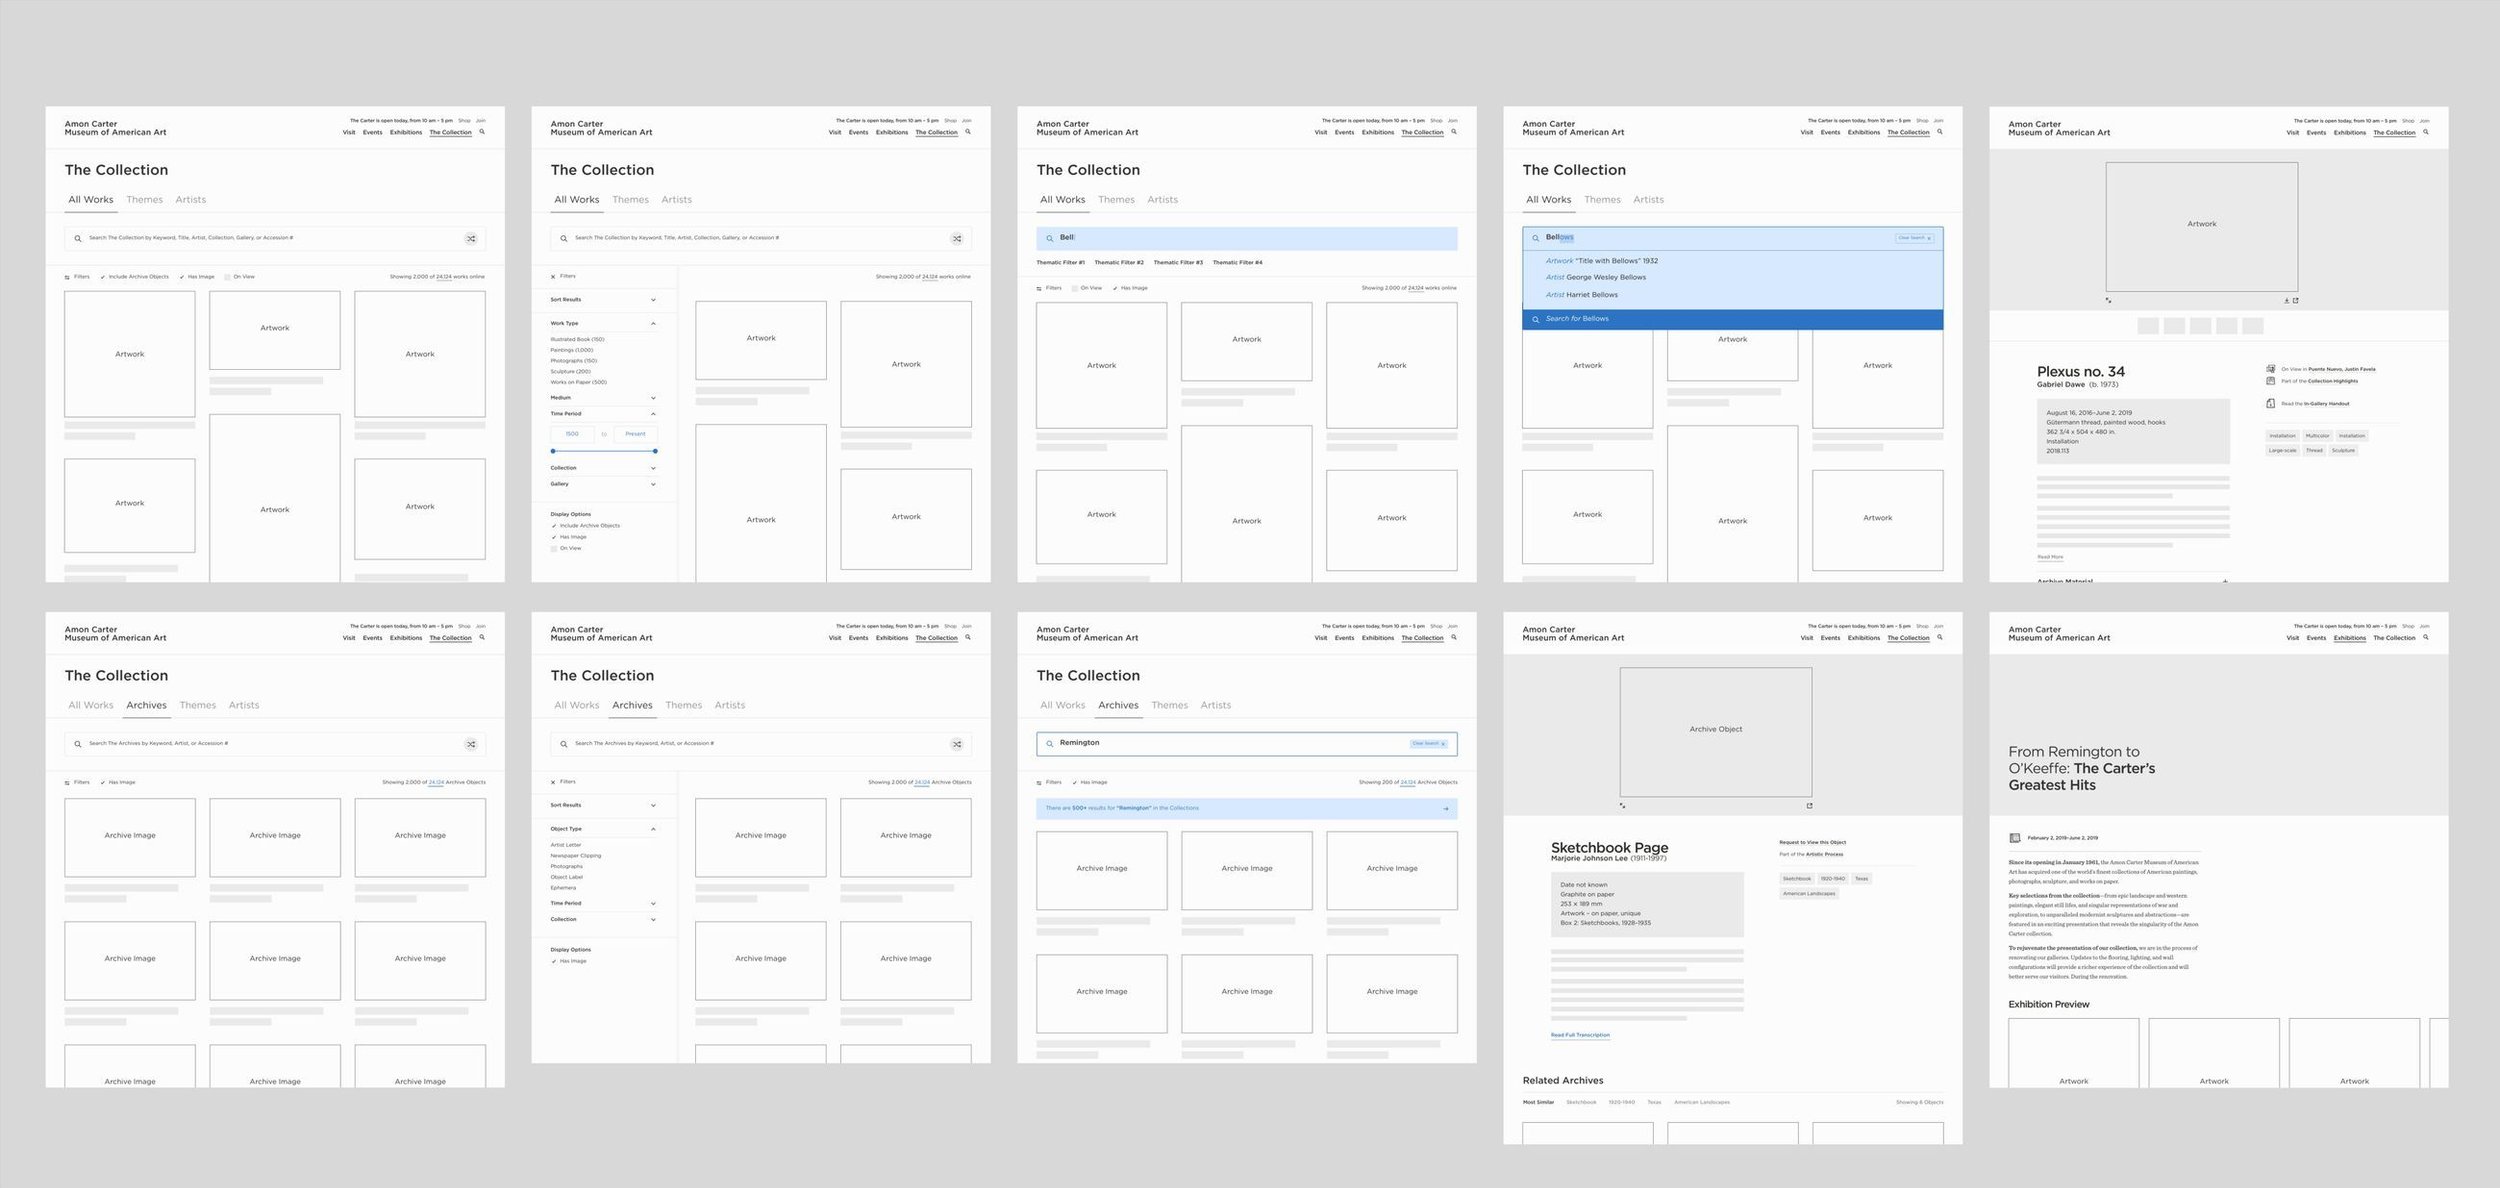
Task: Open Archives tab in Remington search frame
Action: click(1118, 705)
